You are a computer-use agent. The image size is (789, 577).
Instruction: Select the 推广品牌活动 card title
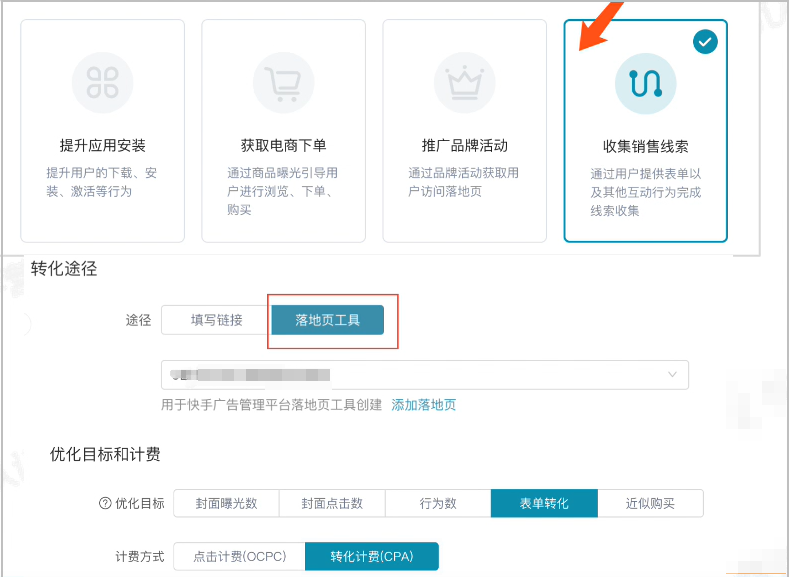[x=464, y=146]
